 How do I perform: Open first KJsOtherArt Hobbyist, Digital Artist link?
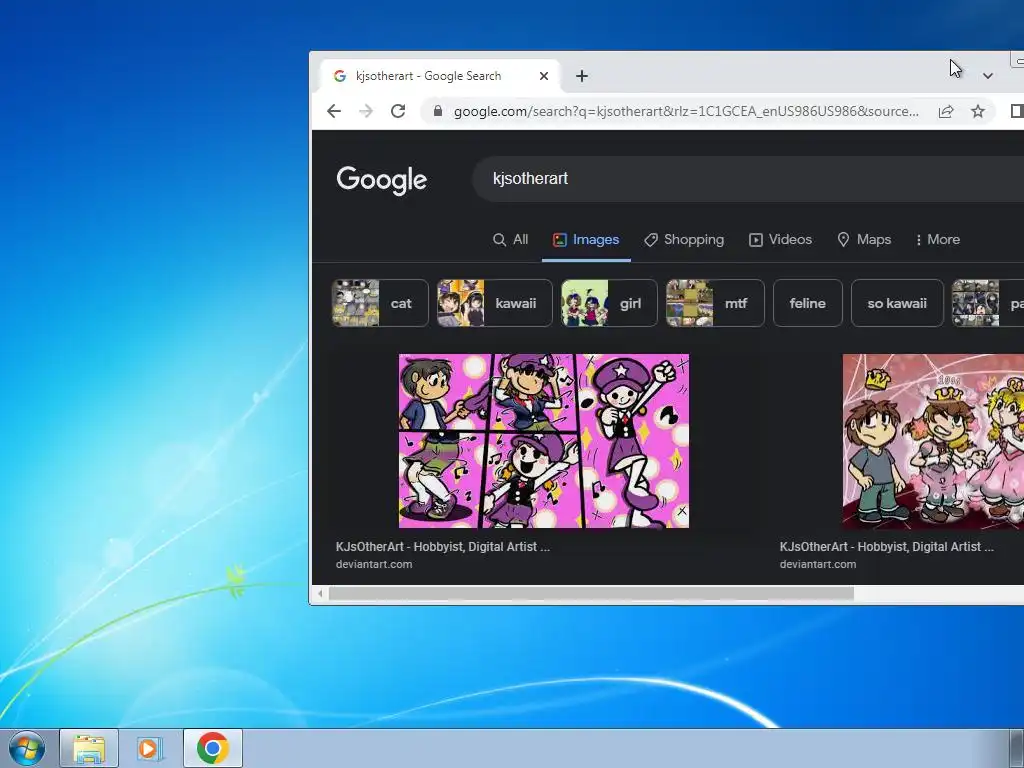pyautogui.click(x=443, y=547)
